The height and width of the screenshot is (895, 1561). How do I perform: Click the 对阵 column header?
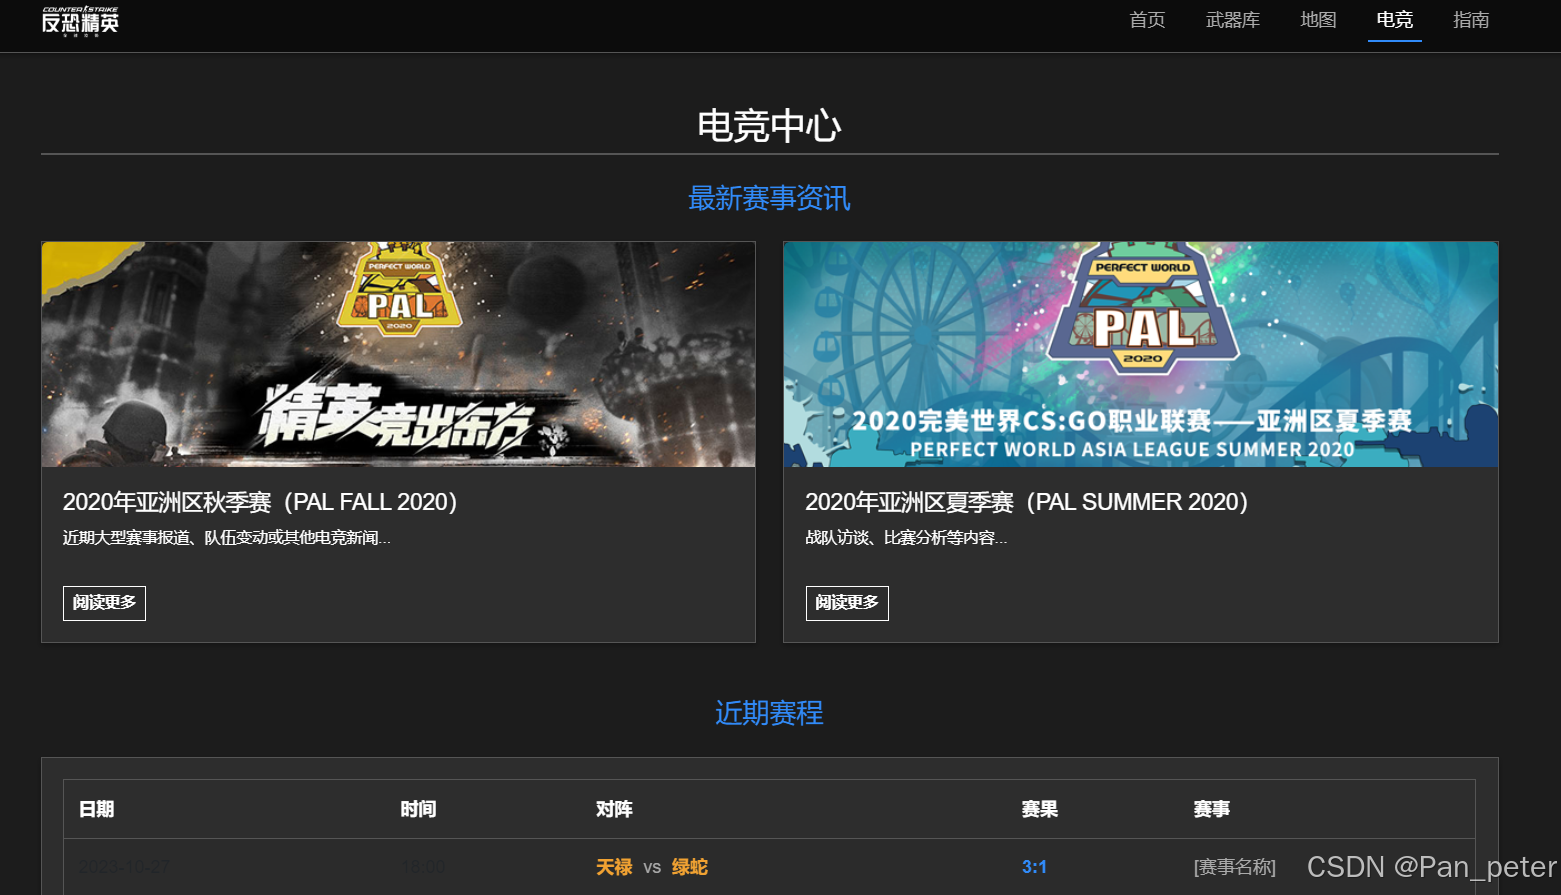(x=614, y=809)
